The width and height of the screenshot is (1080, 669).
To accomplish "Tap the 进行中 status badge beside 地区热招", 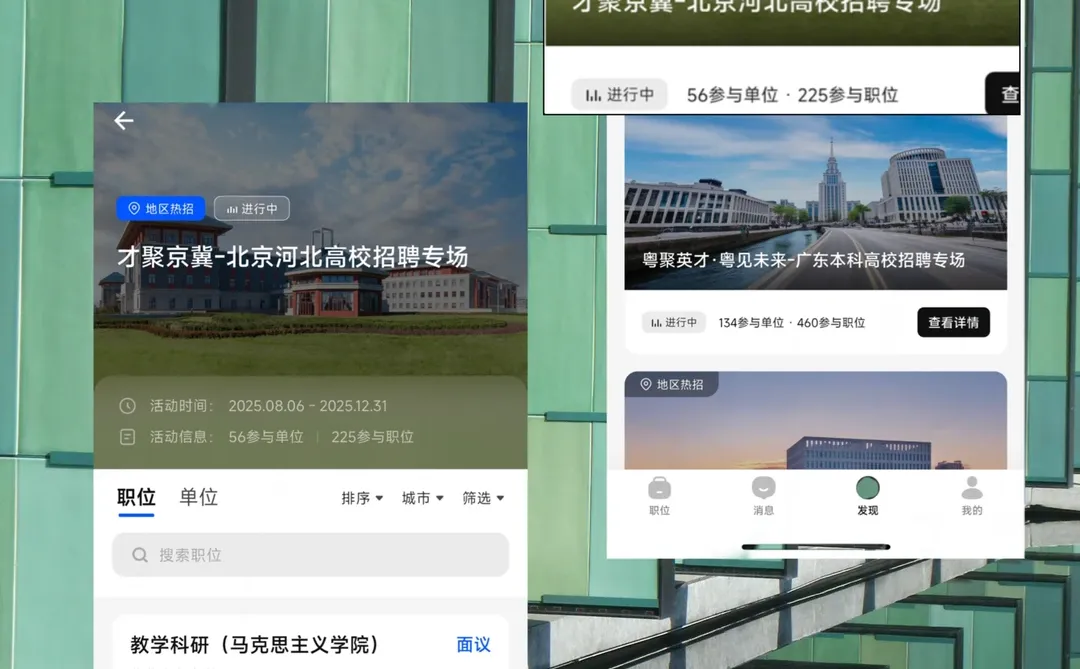I will 251,209.
